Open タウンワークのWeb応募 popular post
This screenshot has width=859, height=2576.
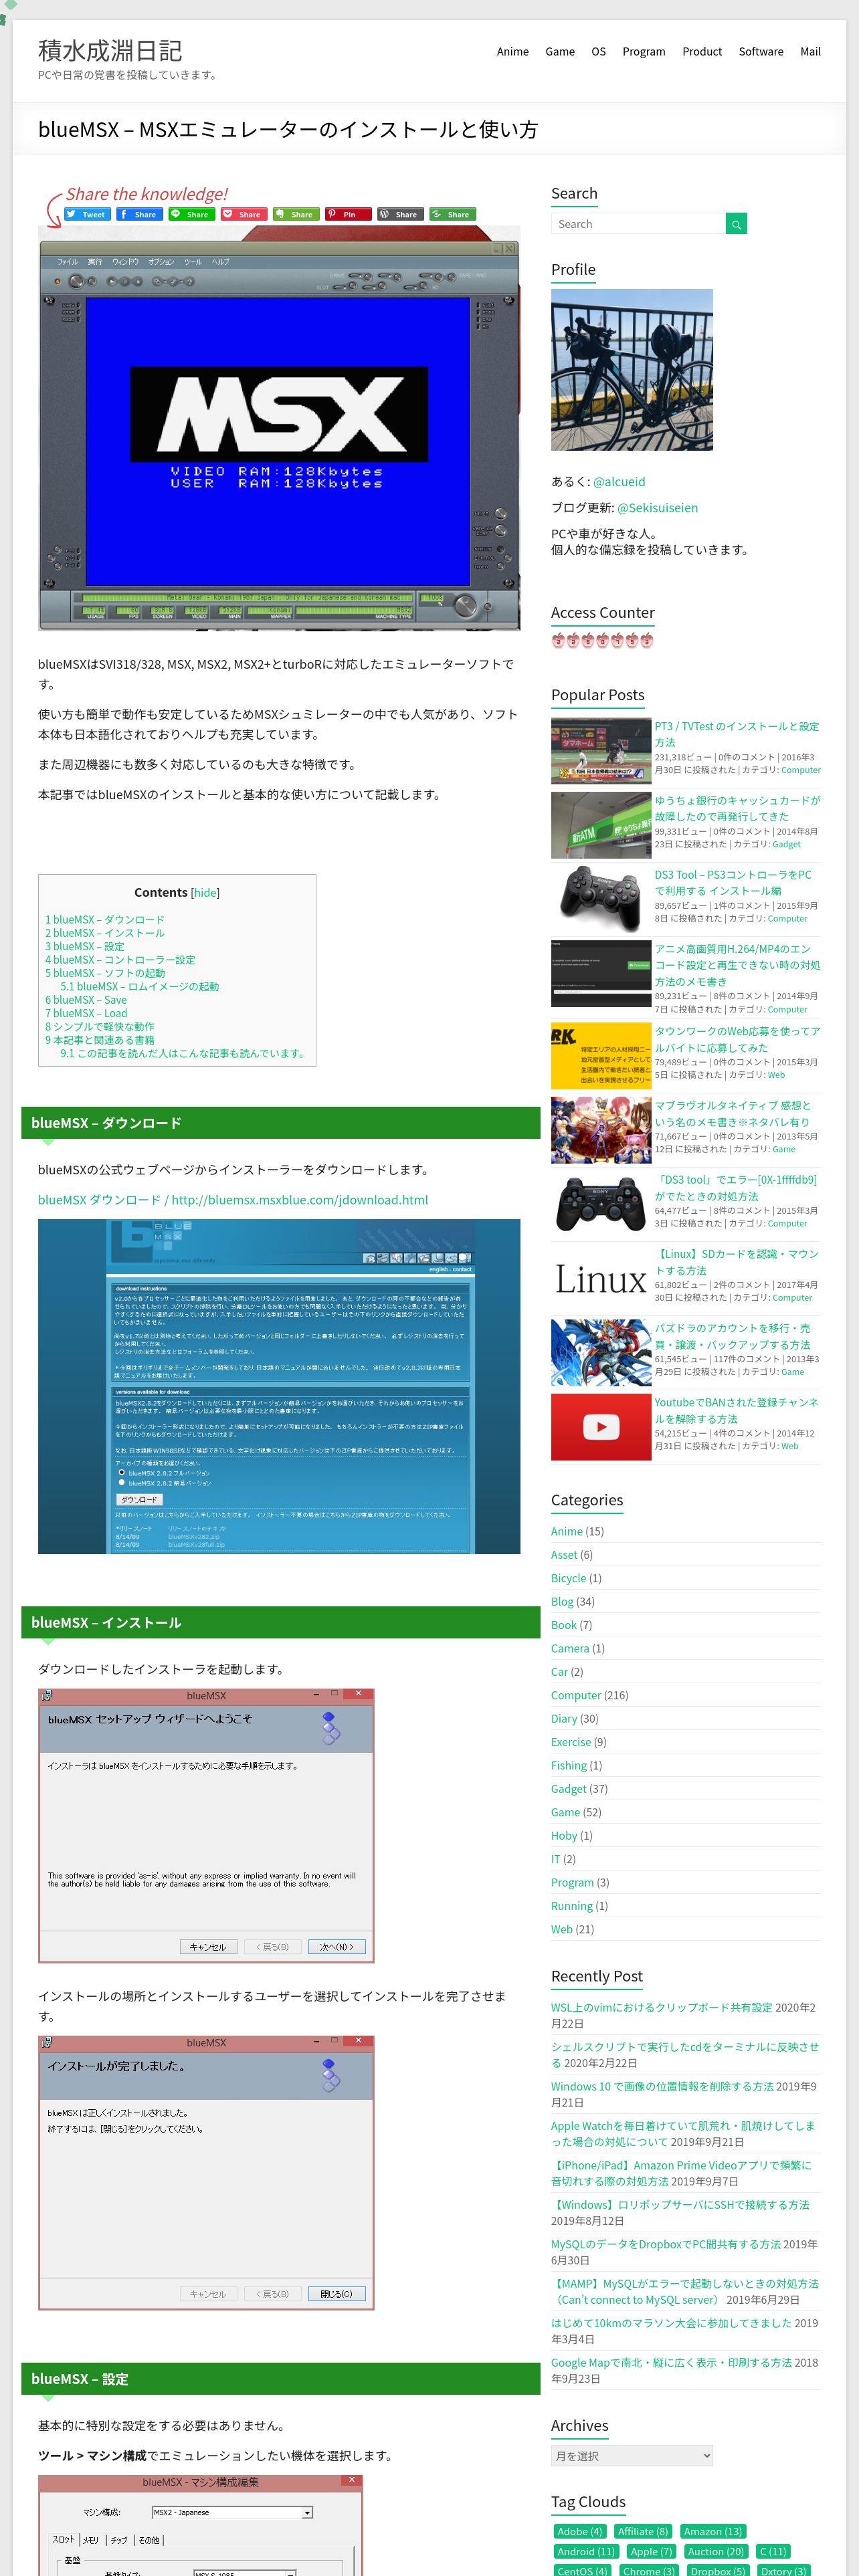click(737, 1040)
